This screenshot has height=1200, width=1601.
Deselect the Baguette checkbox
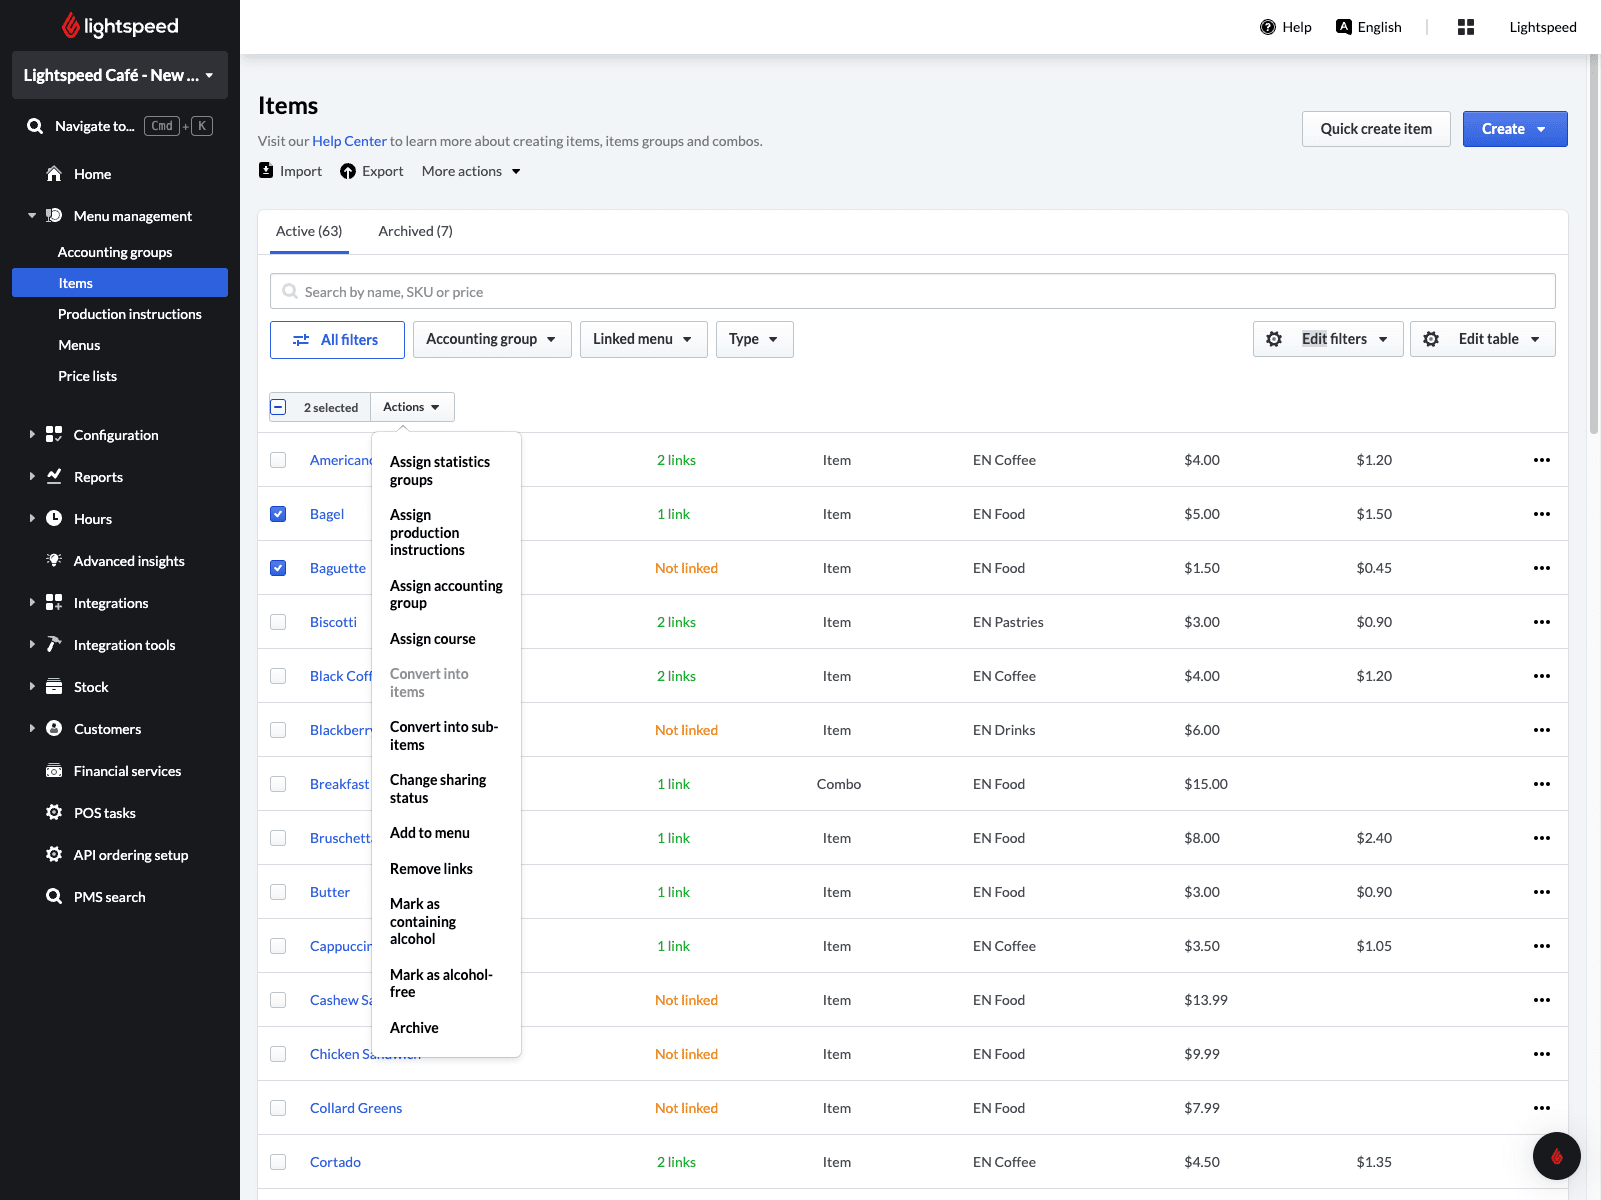click(278, 568)
